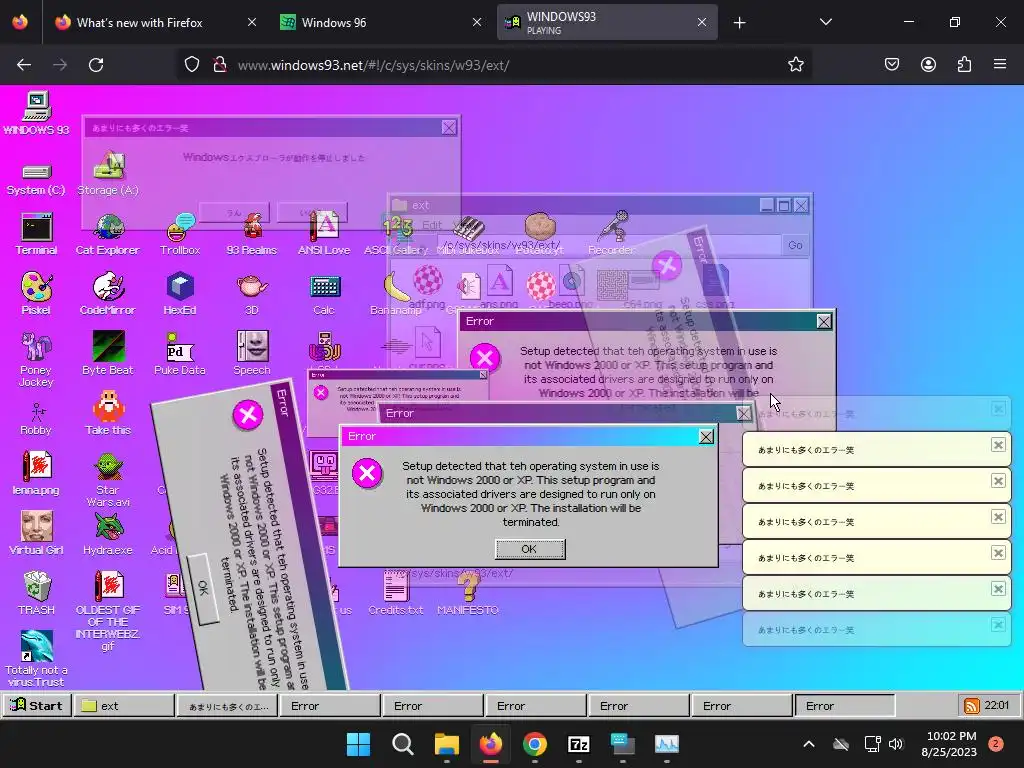Select the ext taskbar item
The image size is (1024, 768).
[124, 705]
